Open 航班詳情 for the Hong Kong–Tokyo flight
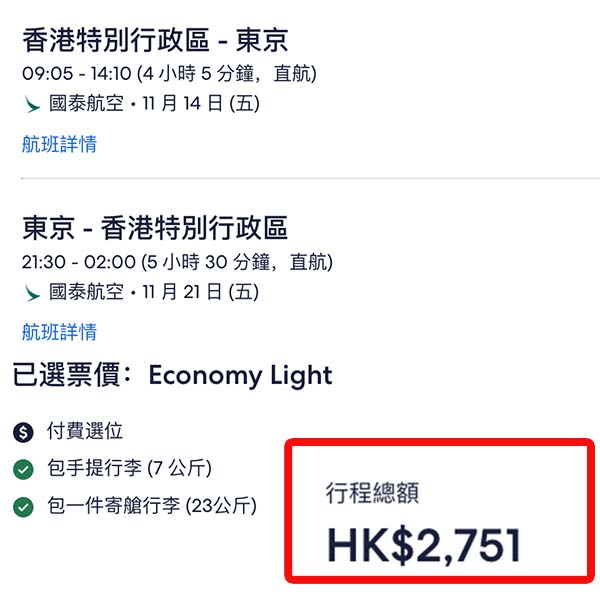Screen dimensions: 600x600 click(x=60, y=144)
